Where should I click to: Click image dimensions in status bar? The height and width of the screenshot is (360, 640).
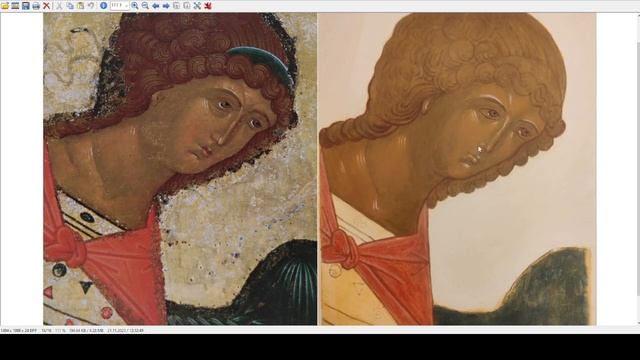click(x=19, y=330)
